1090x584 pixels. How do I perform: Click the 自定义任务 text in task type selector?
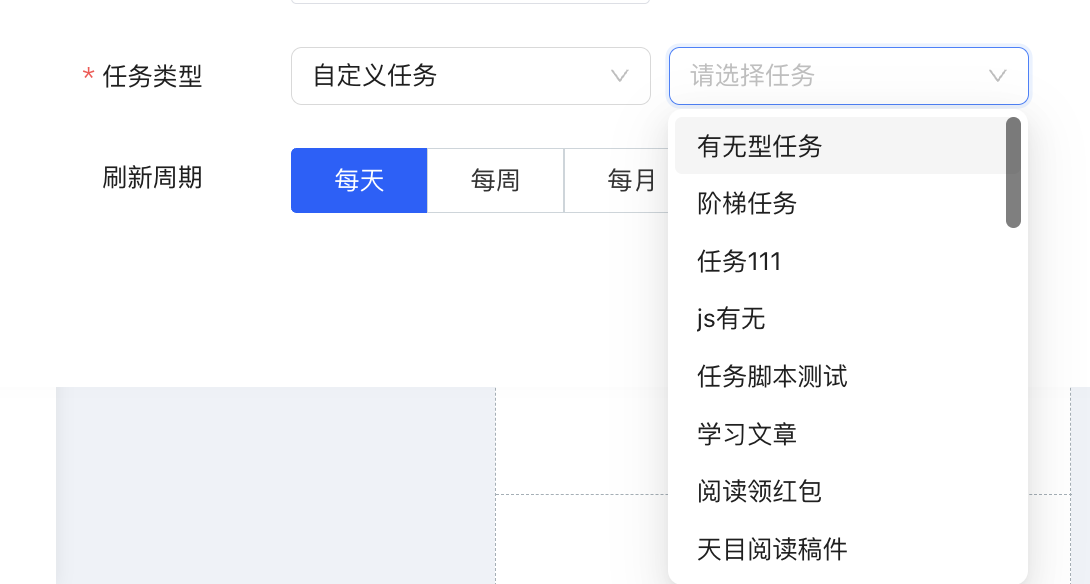click(x=375, y=76)
